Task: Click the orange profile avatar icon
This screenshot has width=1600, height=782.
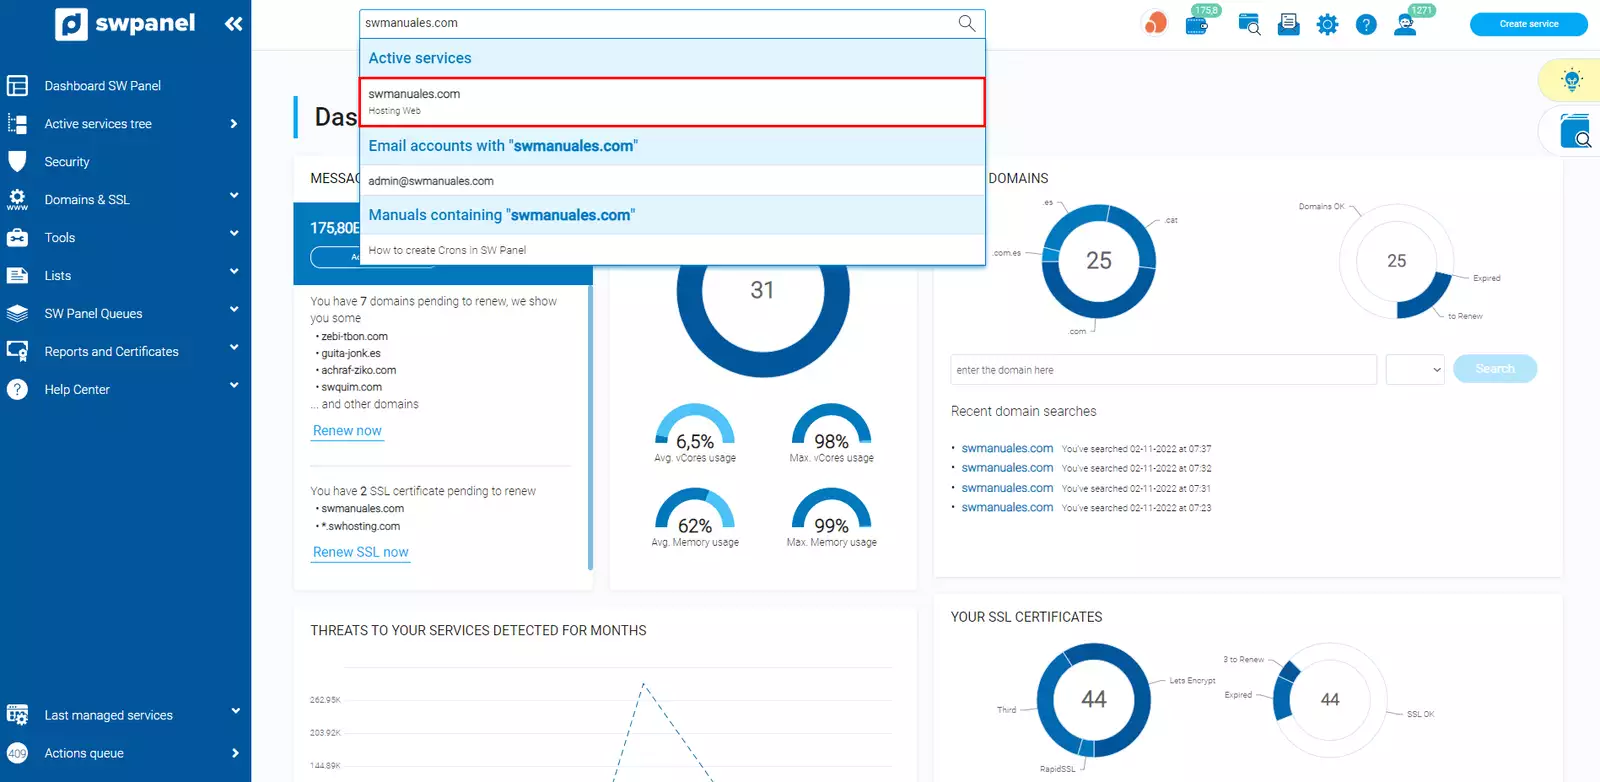Action: tap(1155, 23)
